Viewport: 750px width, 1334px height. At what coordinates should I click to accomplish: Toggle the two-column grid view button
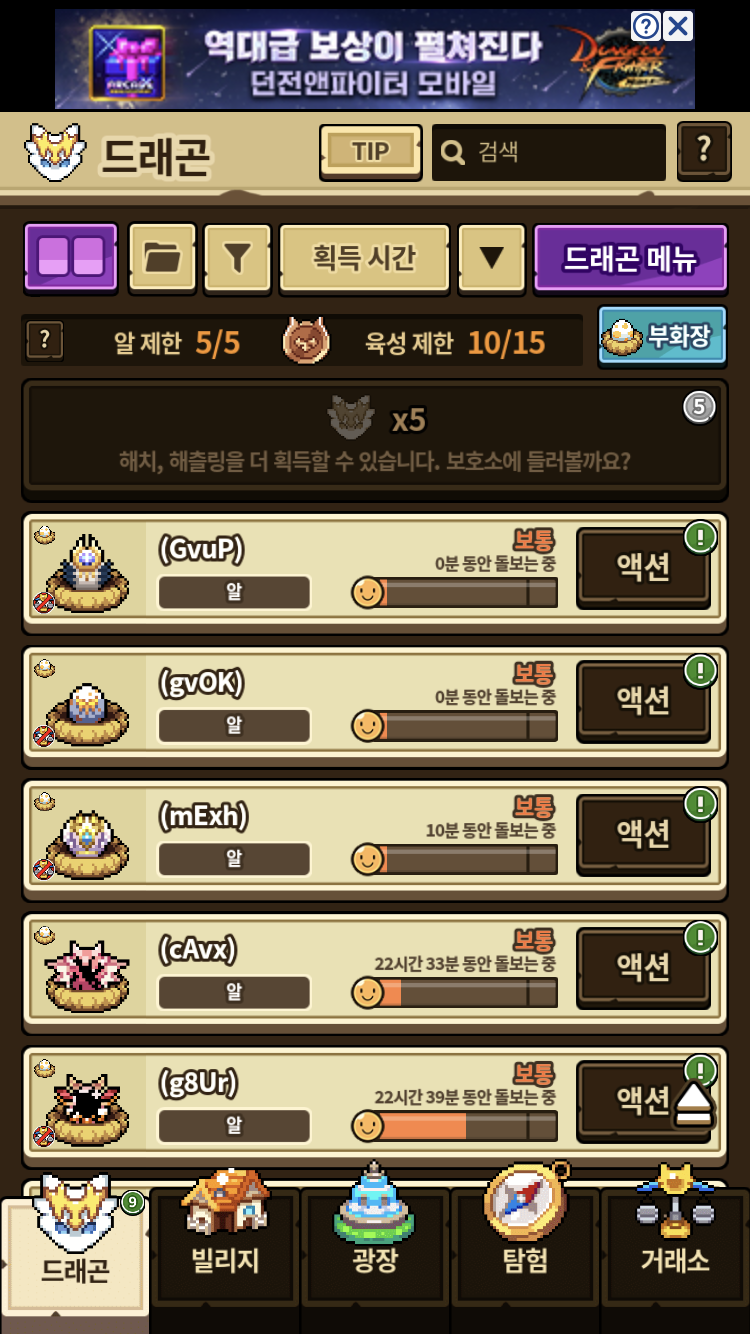click(70, 257)
